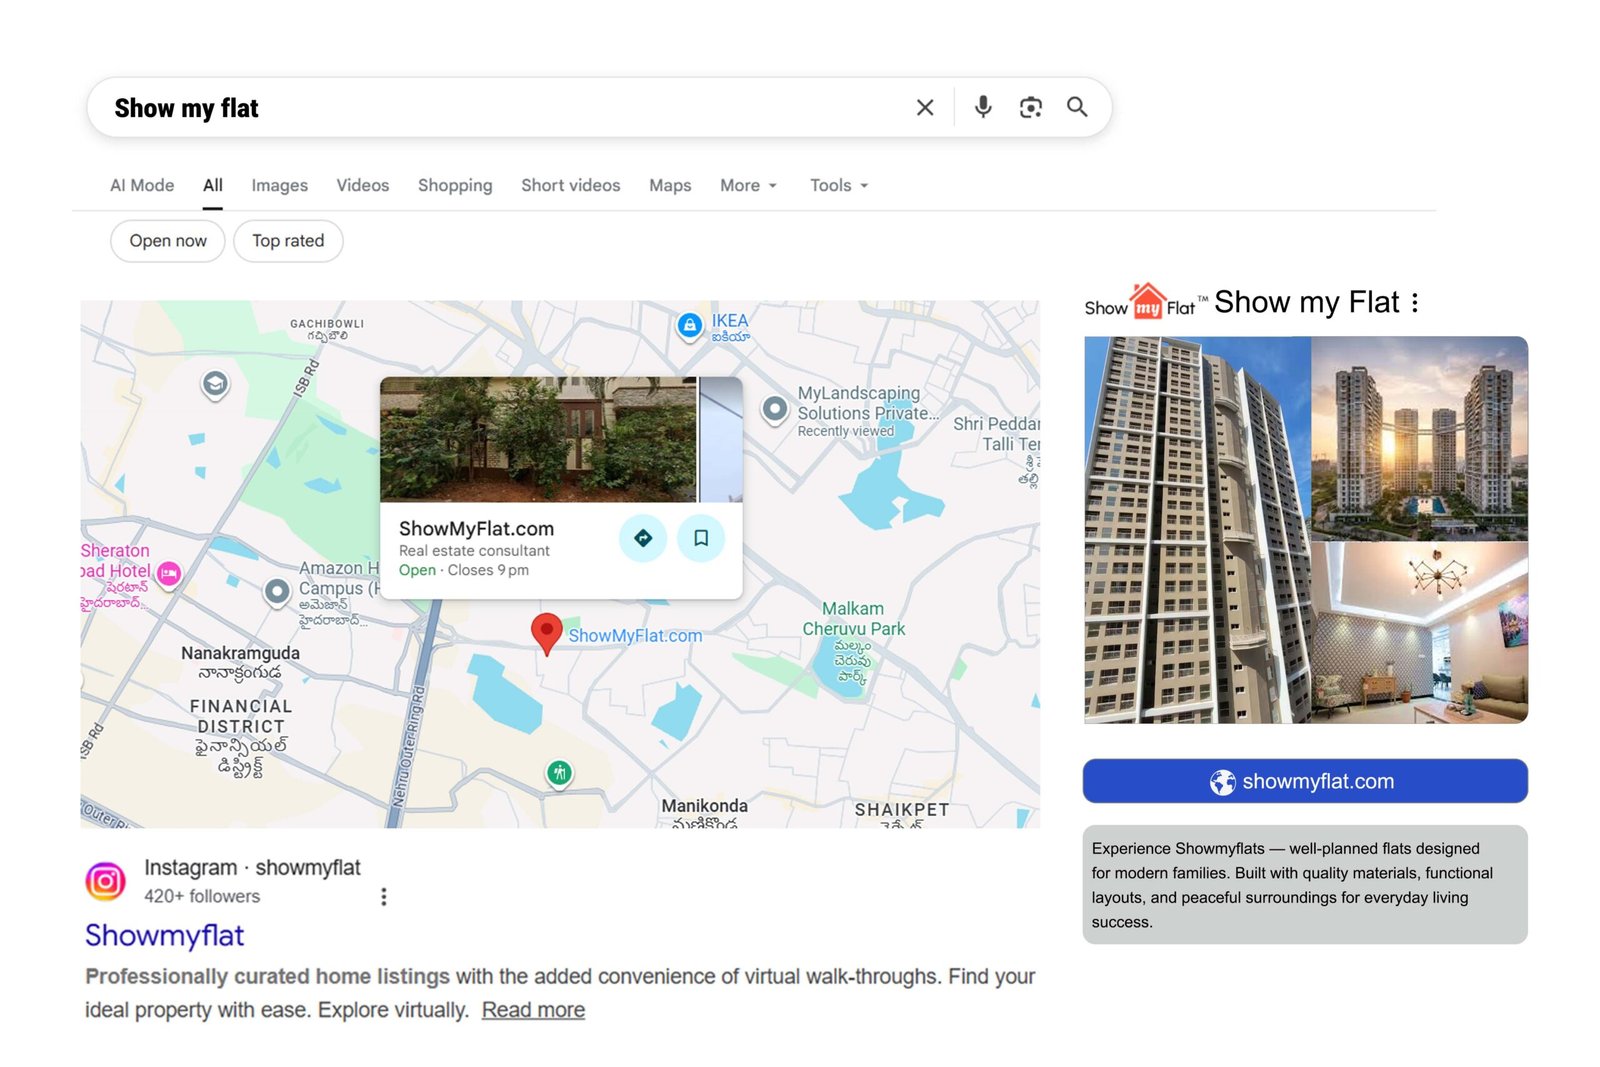Click the magnifying glass search icon
Viewport: 1600px width, 1067px height.
[x=1077, y=107]
